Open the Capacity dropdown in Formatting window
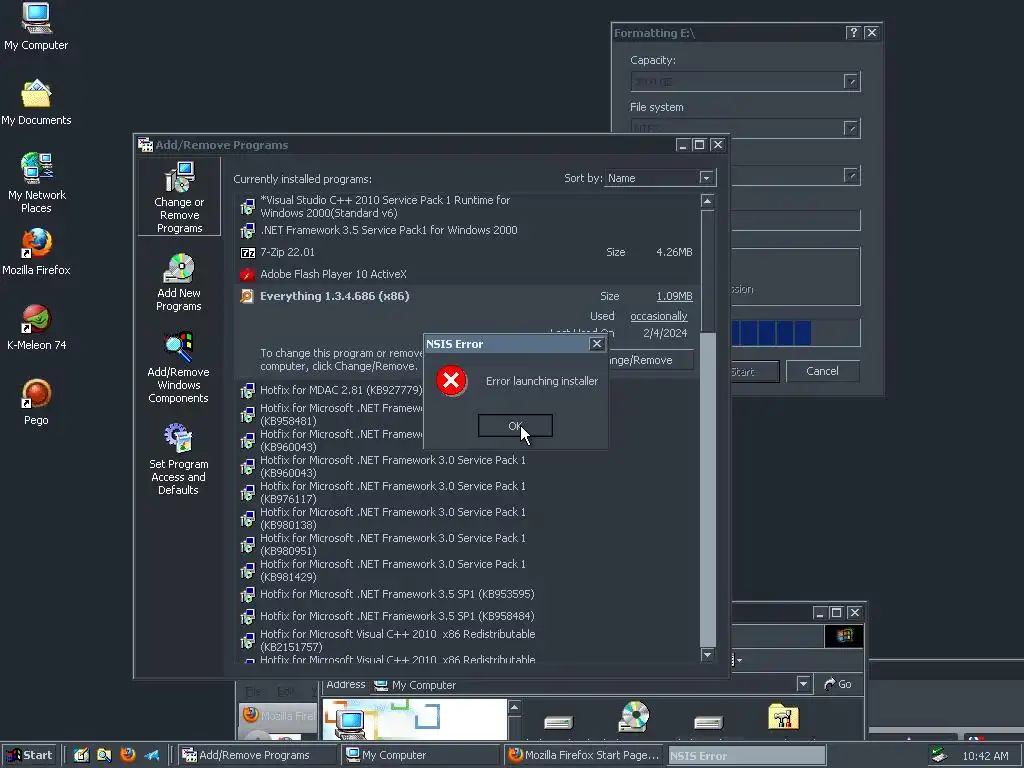The height and width of the screenshot is (768, 1024). pos(850,81)
